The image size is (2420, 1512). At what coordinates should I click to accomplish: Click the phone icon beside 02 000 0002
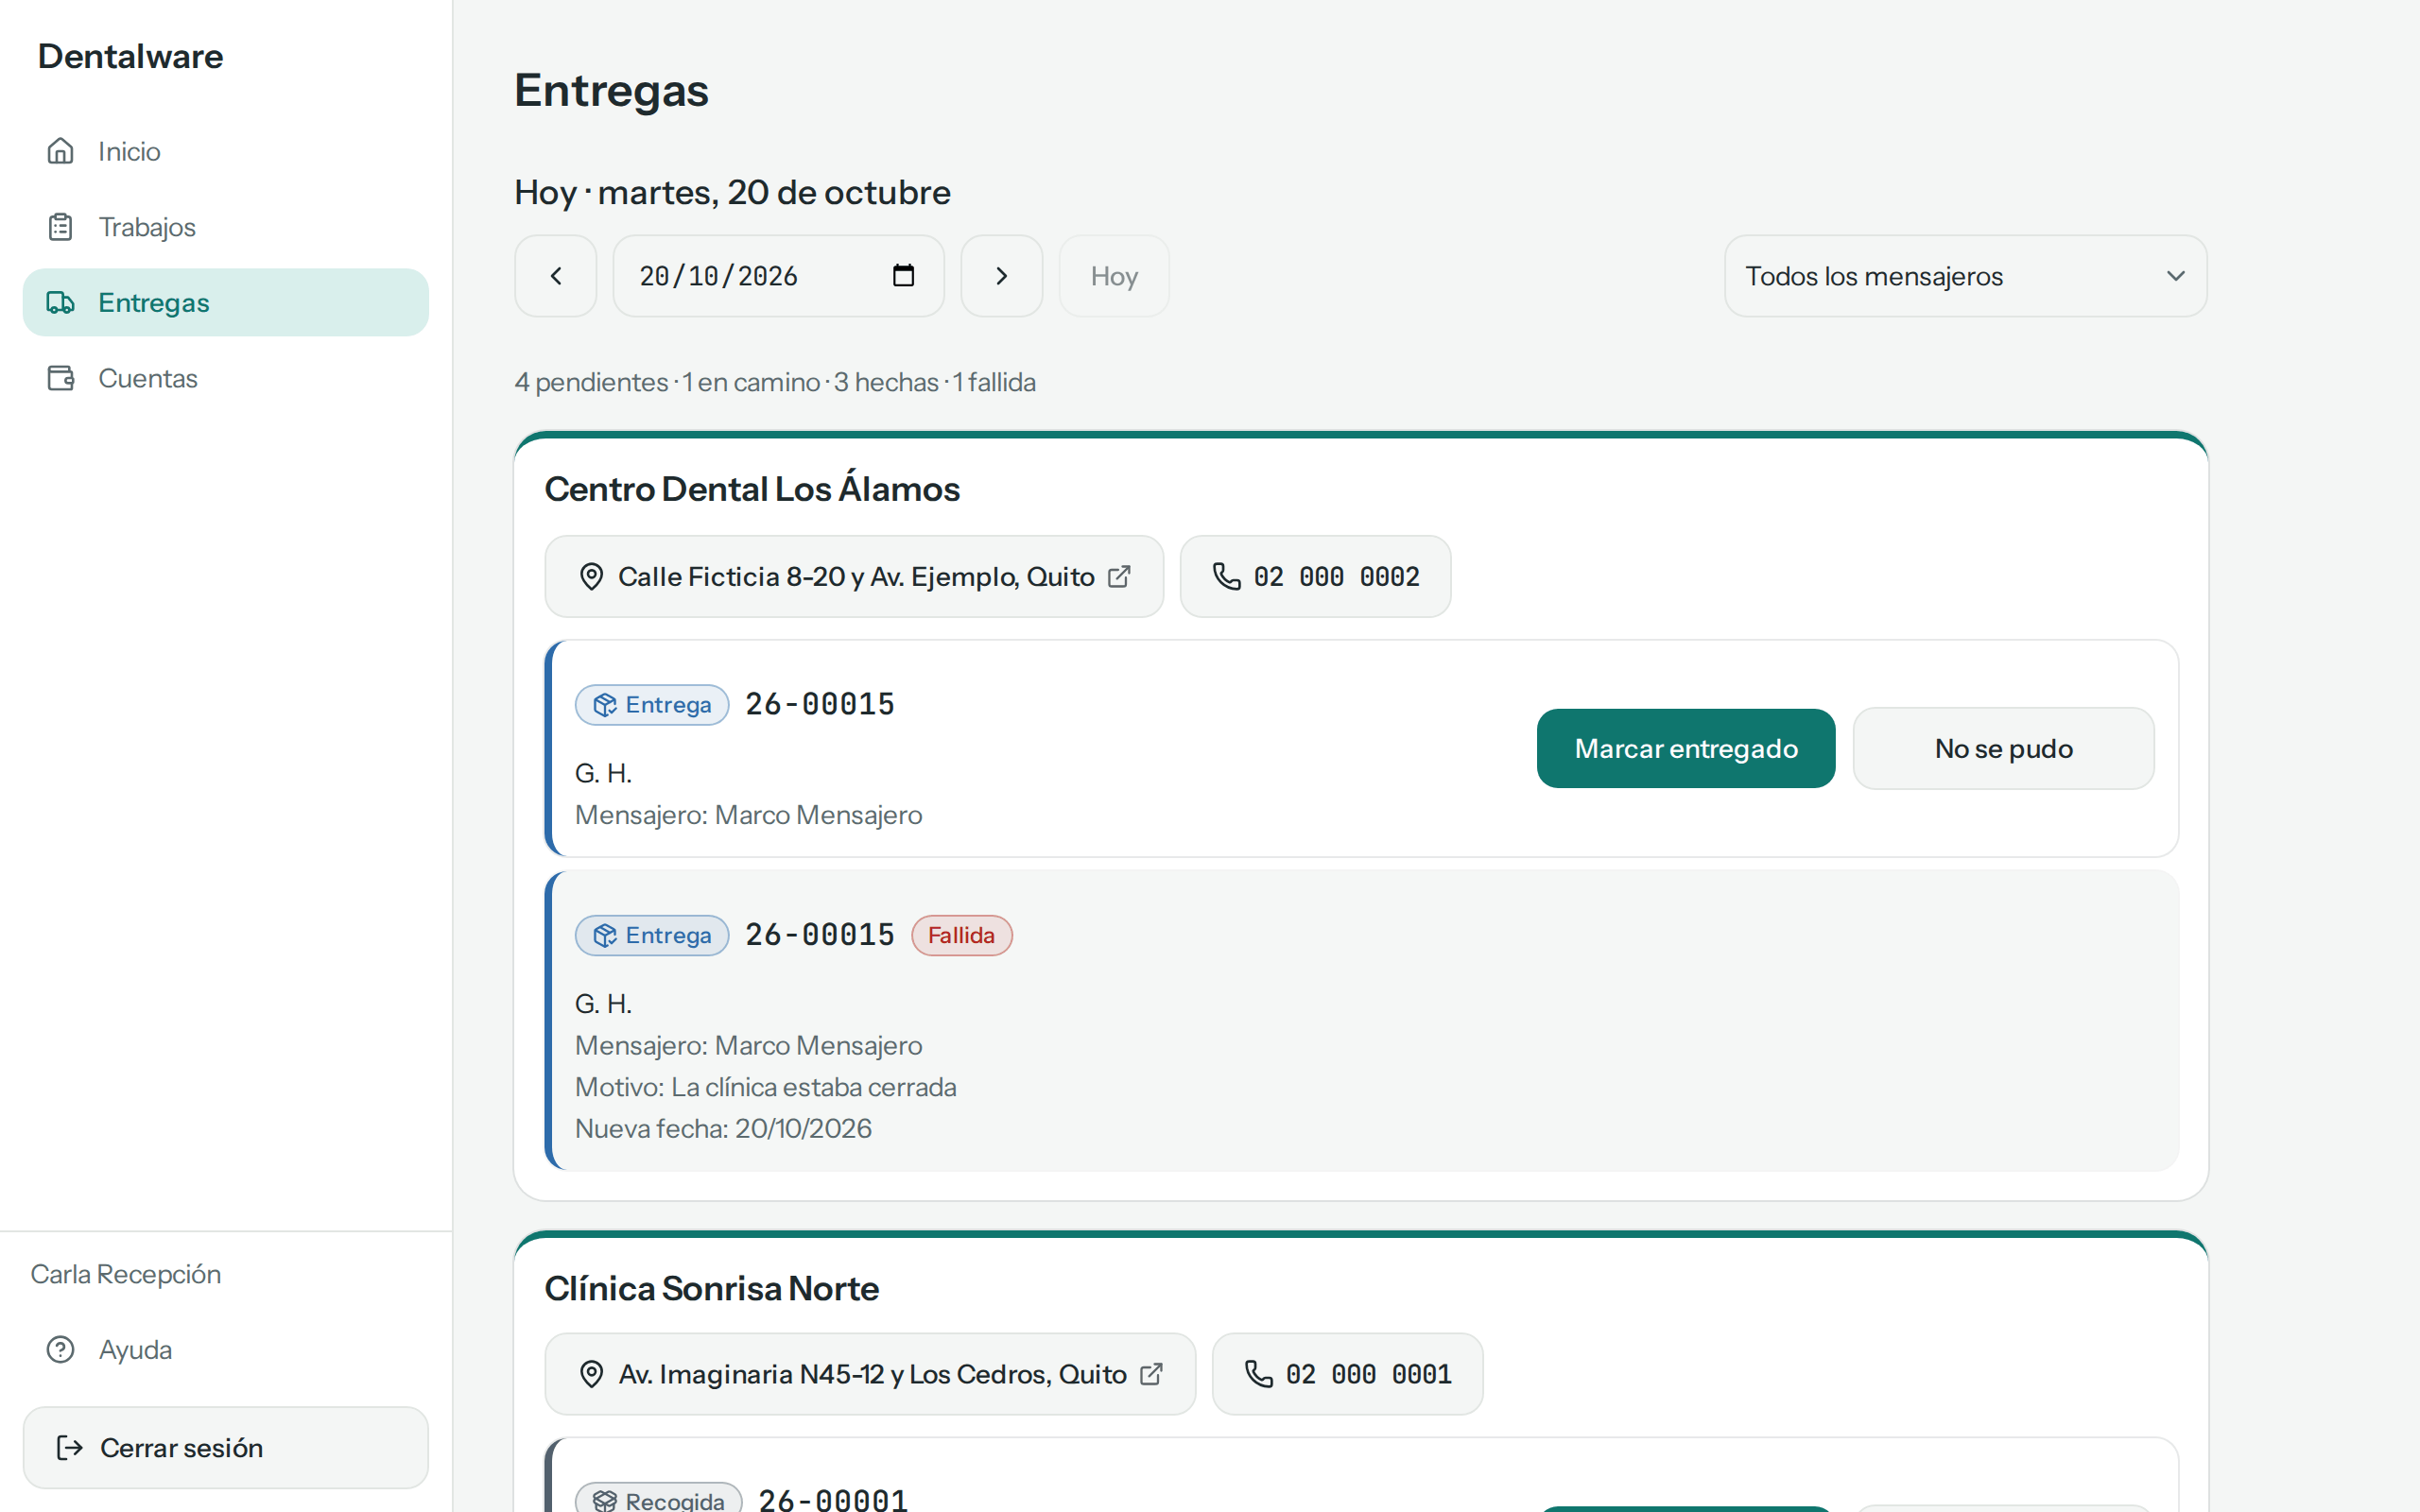tap(1226, 576)
